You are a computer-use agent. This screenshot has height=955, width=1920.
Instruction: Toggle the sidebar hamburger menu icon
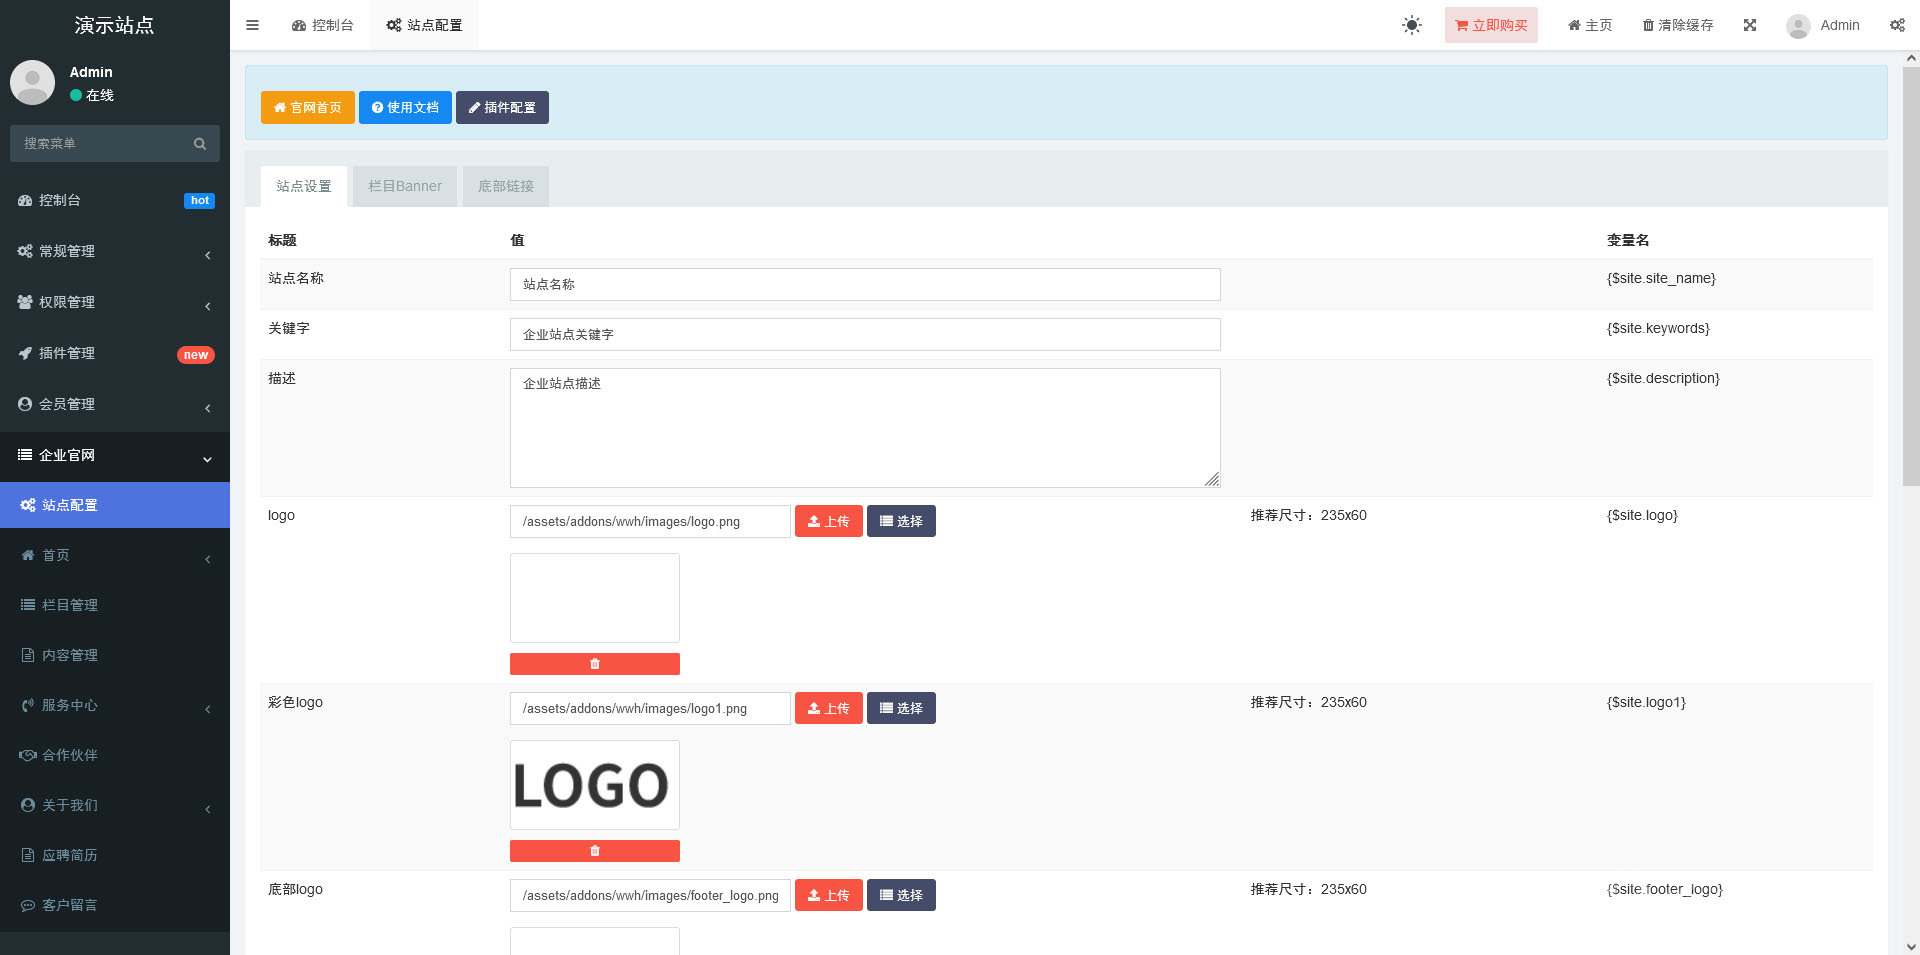coord(252,25)
